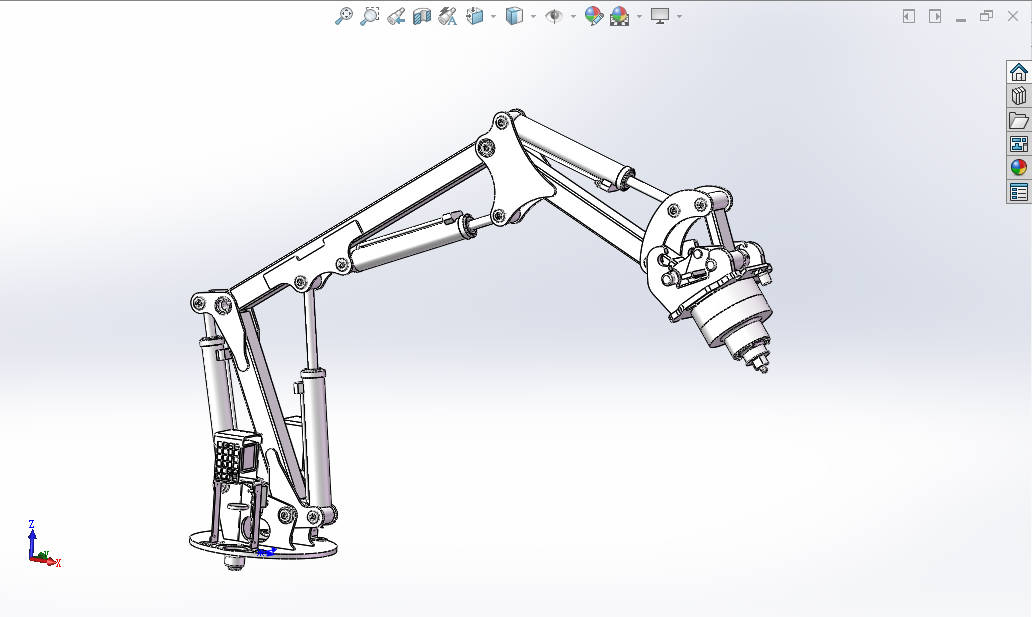The height and width of the screenshot is (617, 1032).
Task: Activate the Section View tool
Action: [x=422, y=16]
